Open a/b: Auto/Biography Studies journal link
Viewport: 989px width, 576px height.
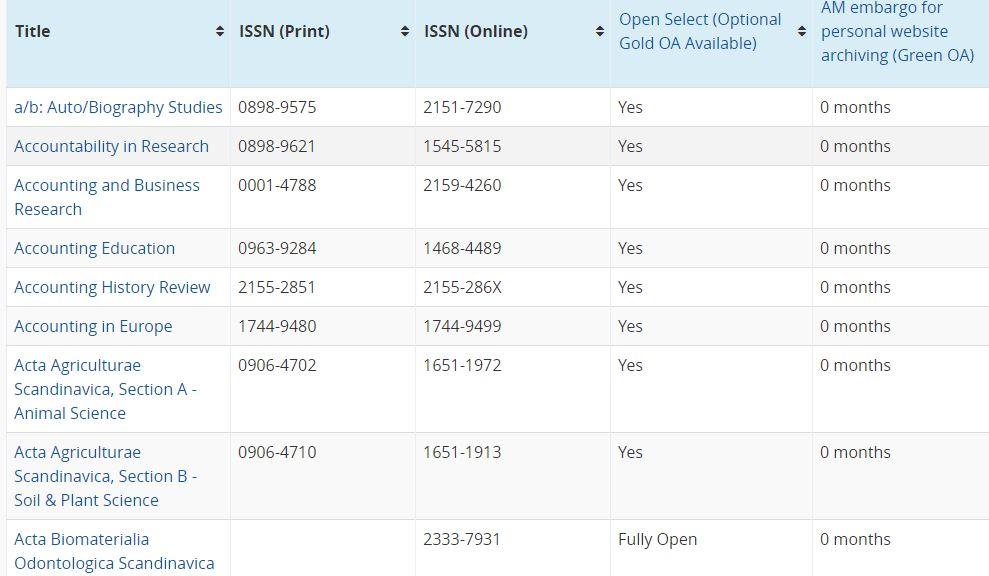click(x=118, y=107)
